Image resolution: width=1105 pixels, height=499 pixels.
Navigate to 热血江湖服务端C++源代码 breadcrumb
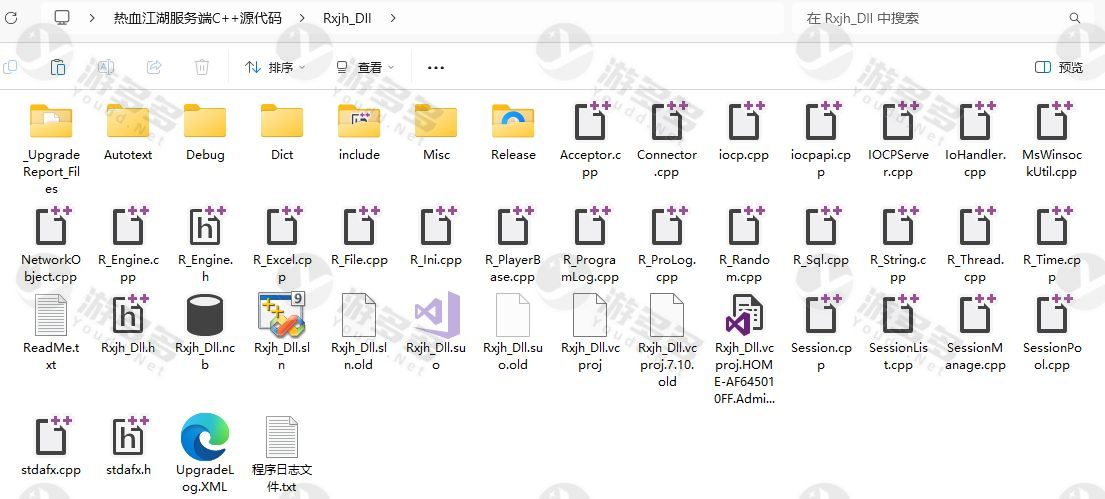[x=197, y=18]
